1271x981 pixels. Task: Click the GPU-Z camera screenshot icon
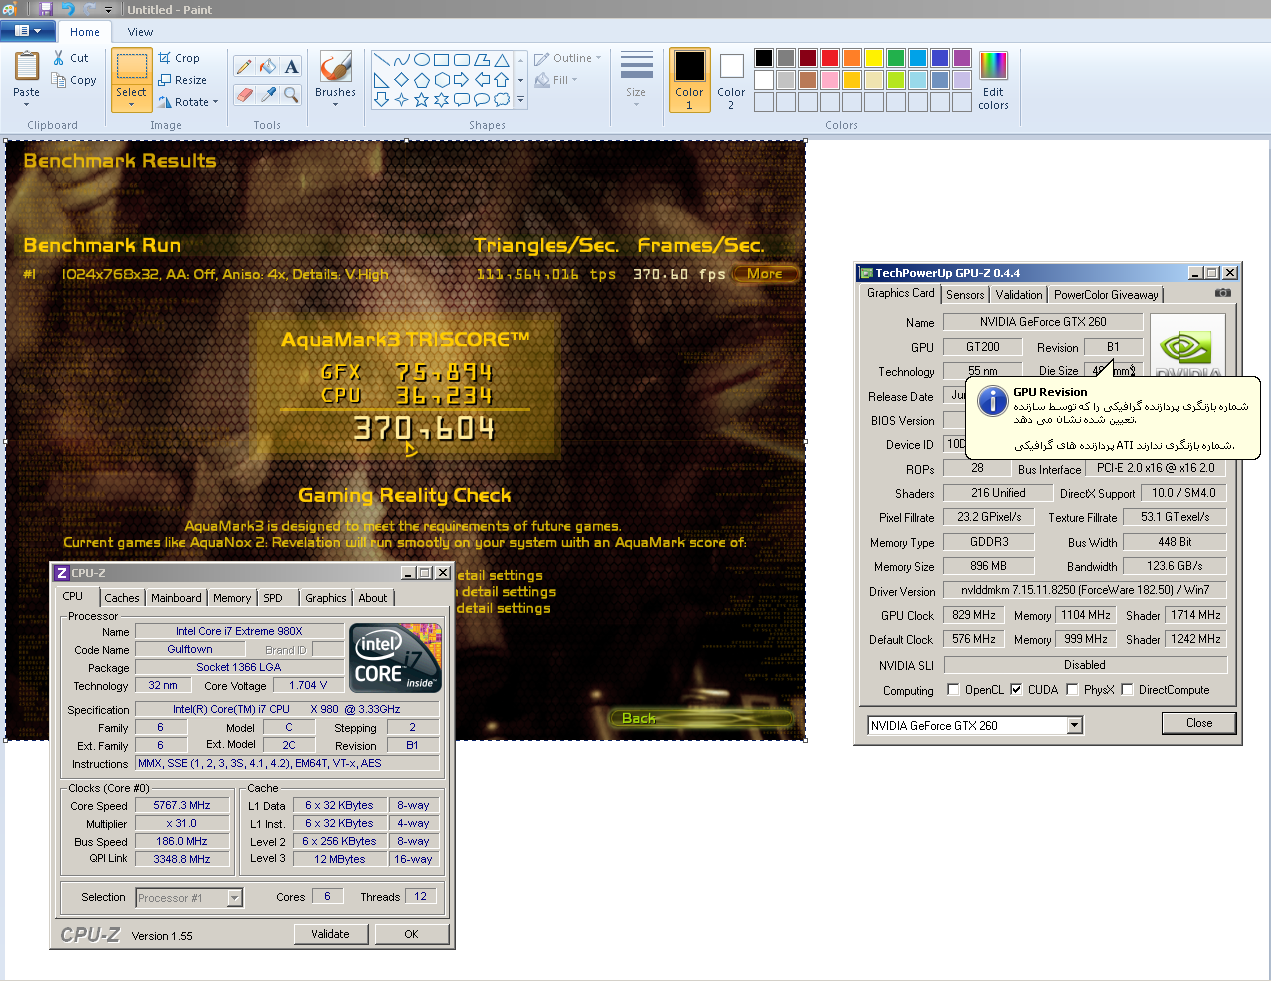coord(1223,293)
